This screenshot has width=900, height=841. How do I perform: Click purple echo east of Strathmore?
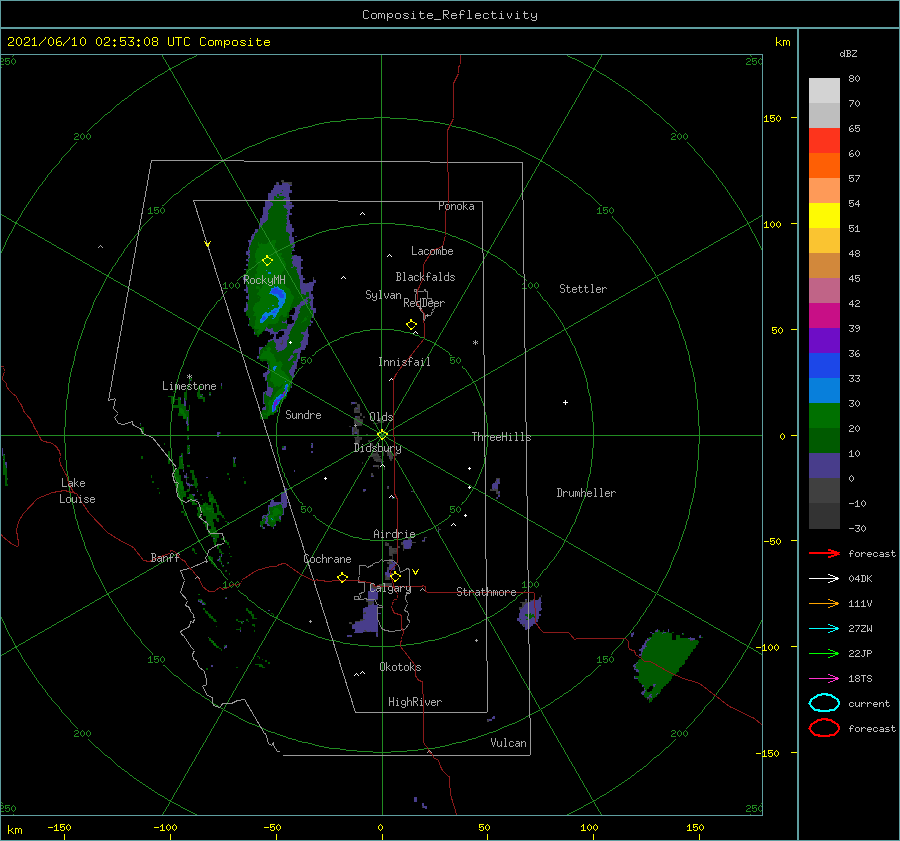530,613
